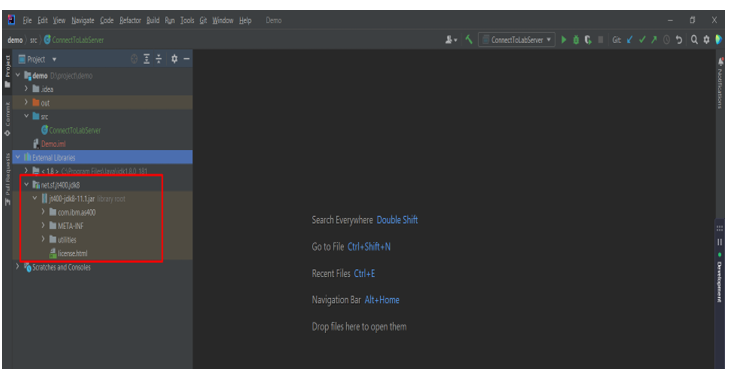Collapse the net.sf.jt400.jdk8 library node
Screen dimensions: 737x378
tap(26, 185)
